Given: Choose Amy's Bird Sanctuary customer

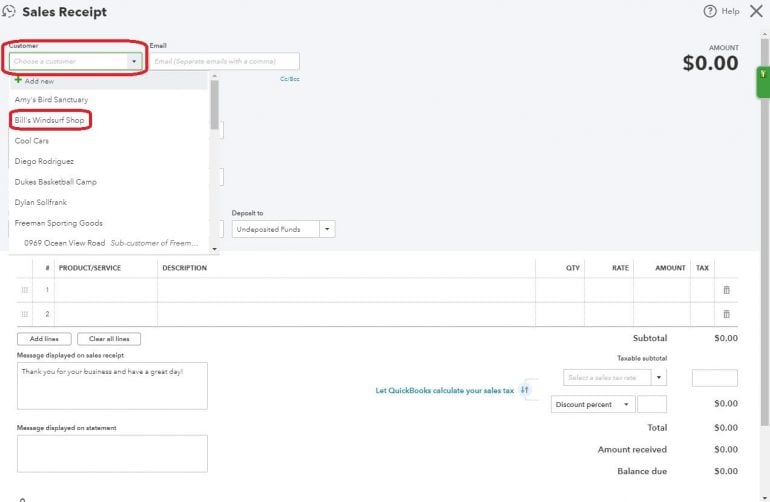Looking at the screenshot, I should [51, 100].
